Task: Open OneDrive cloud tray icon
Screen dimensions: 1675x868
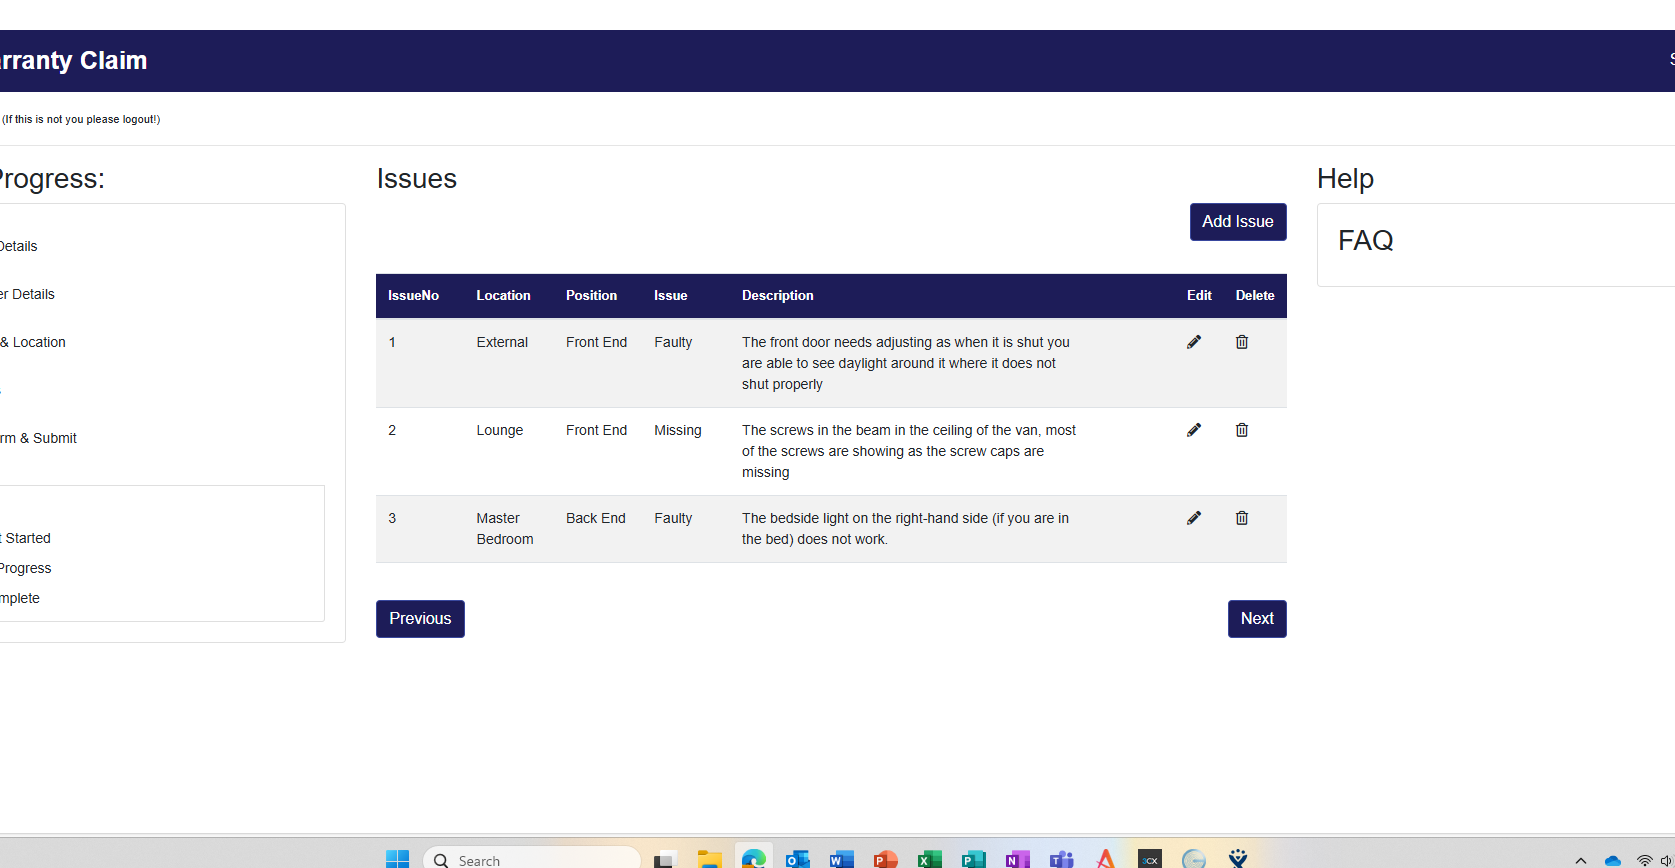Action: (1613, 860)
